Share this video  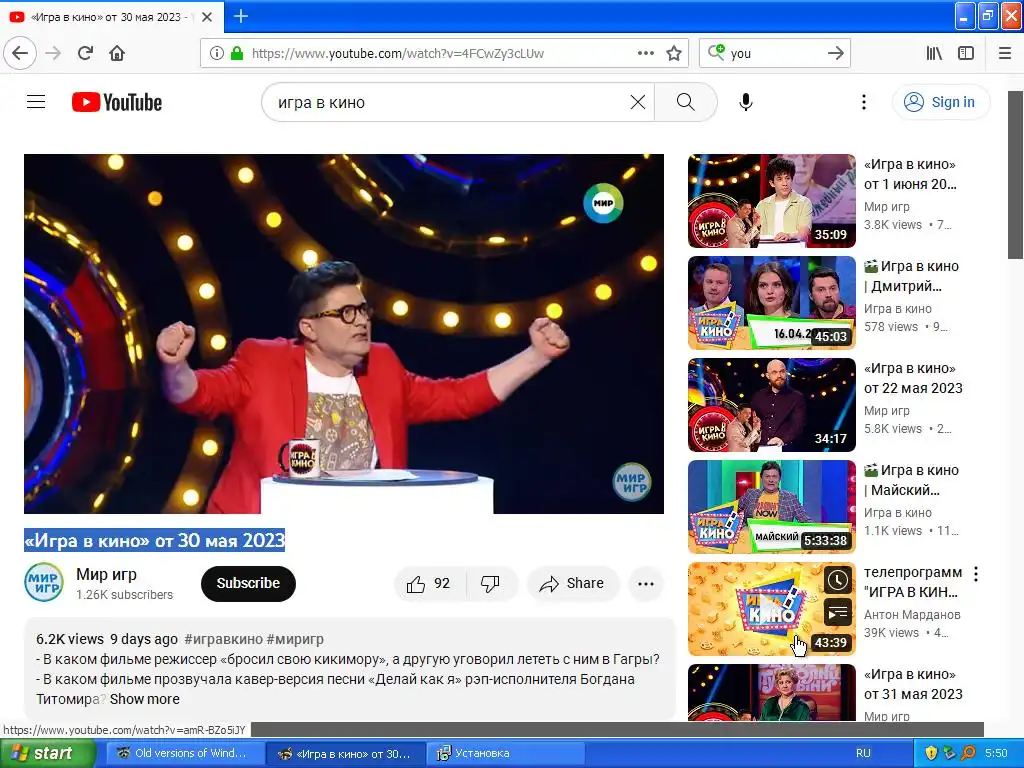click(x=572, y=583)
